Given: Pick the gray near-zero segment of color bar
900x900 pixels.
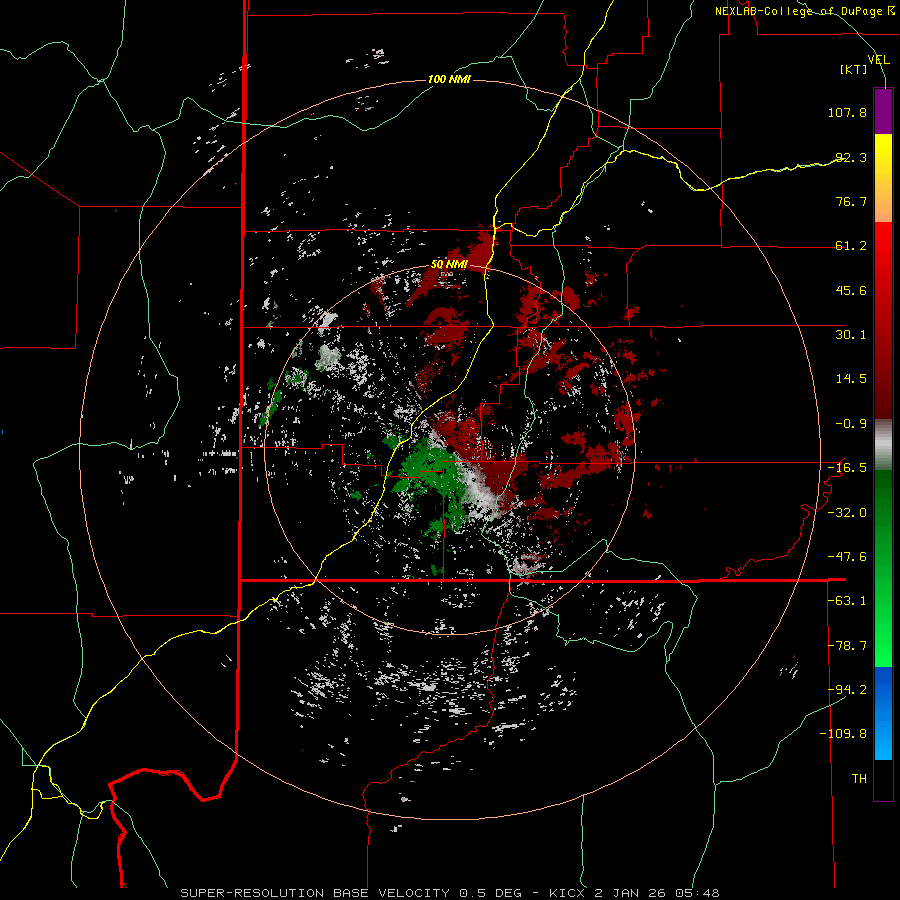Looking at the screenshot, I should [x=883, y=445].
